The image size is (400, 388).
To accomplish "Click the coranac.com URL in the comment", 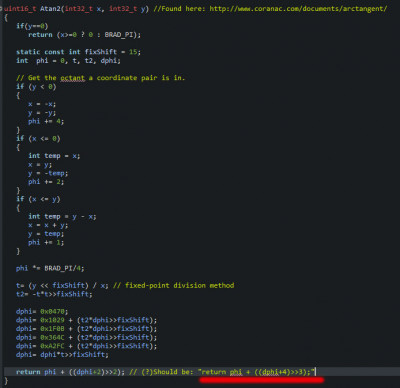I will pyautogui.click(x=298, y=9).
